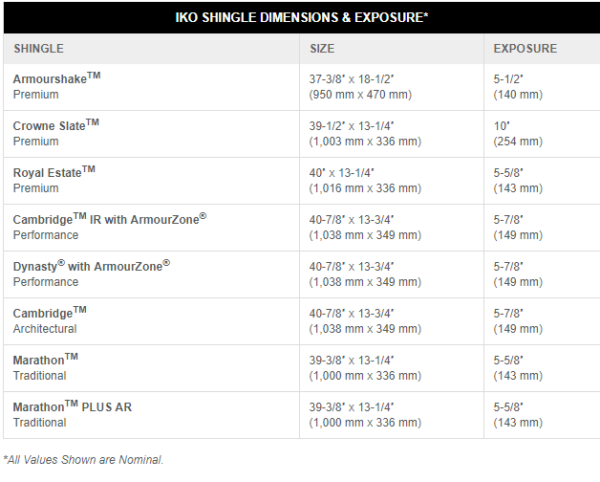Screen dimensions: 600x482
Task: Click the EXPOSURE column header
Action: pyautogui.click(x=525, y=48)
